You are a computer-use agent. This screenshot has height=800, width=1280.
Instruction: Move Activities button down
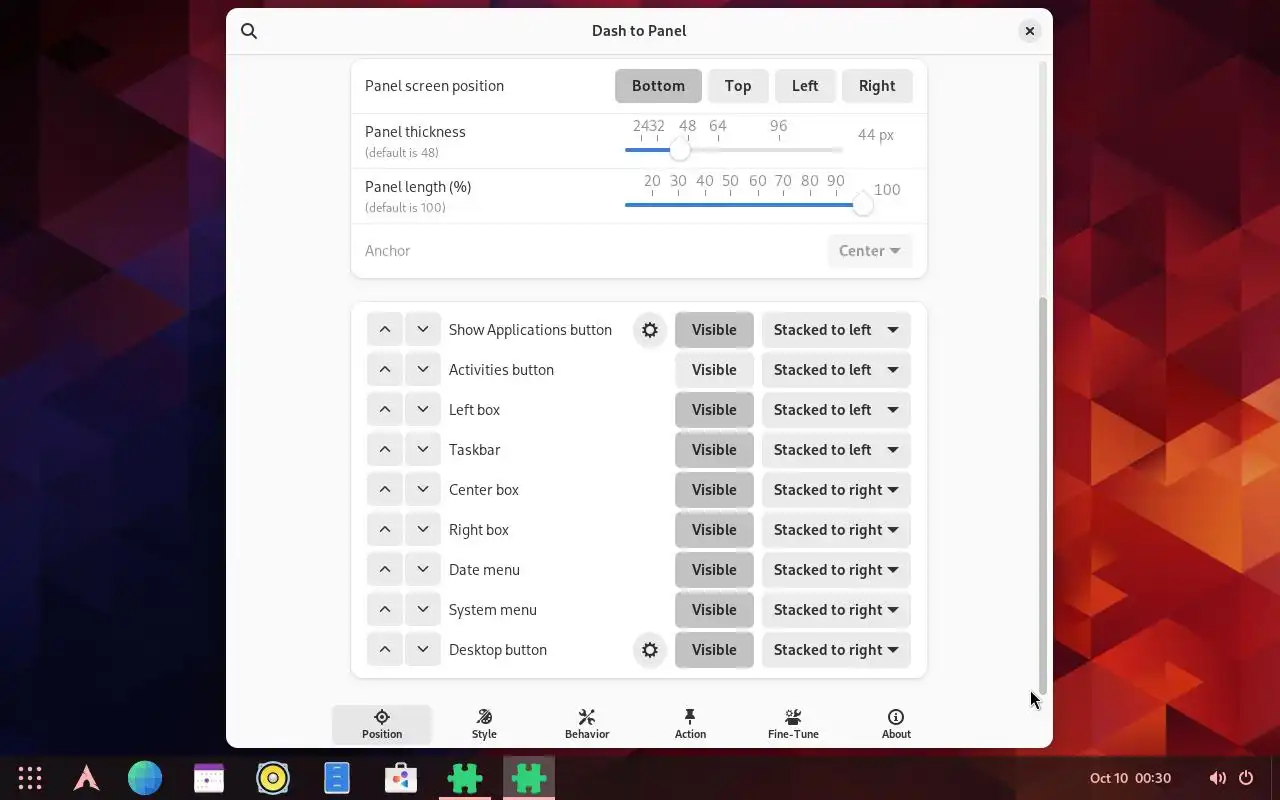tap(423, 370)
